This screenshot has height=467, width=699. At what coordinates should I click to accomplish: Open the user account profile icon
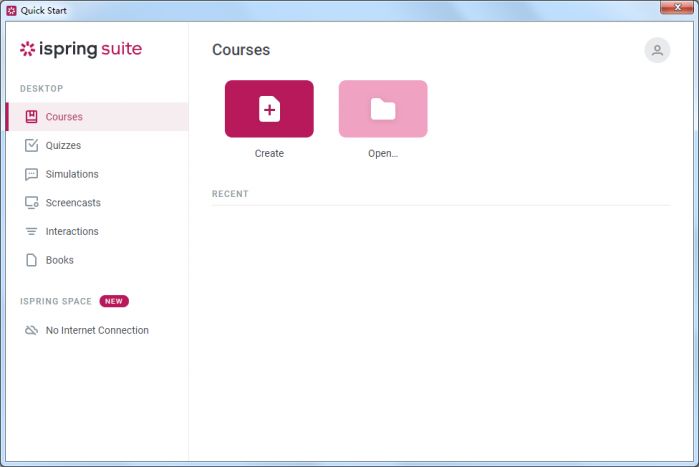657,50
